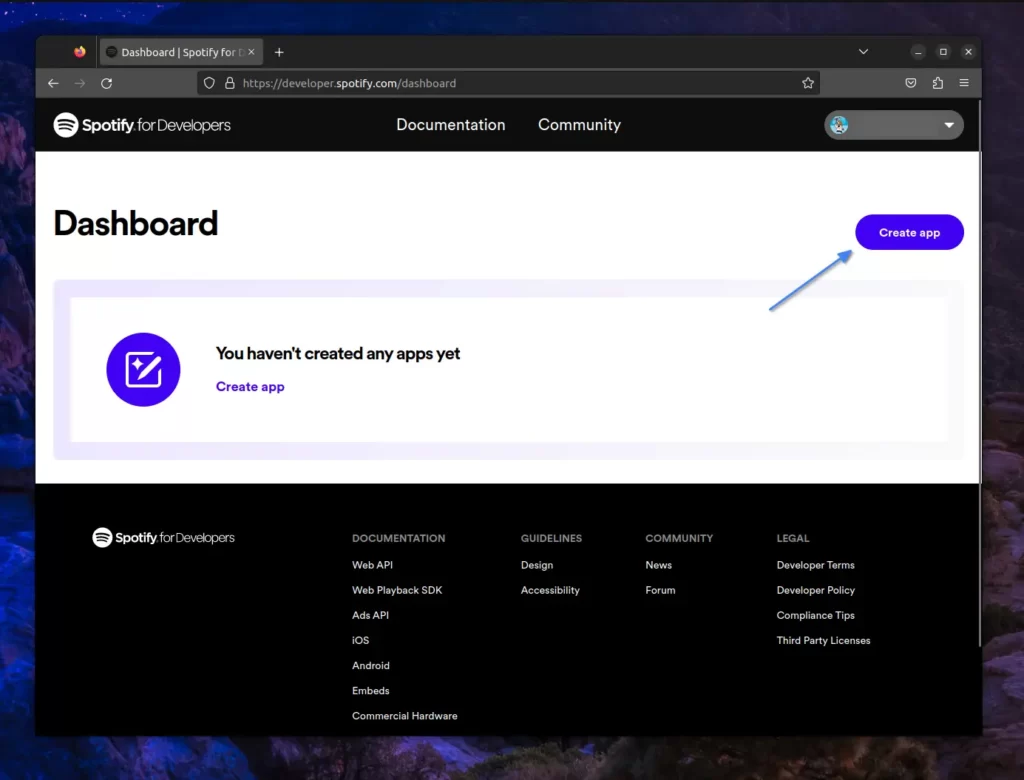Open the Developer Policy link

coord(816,591)
